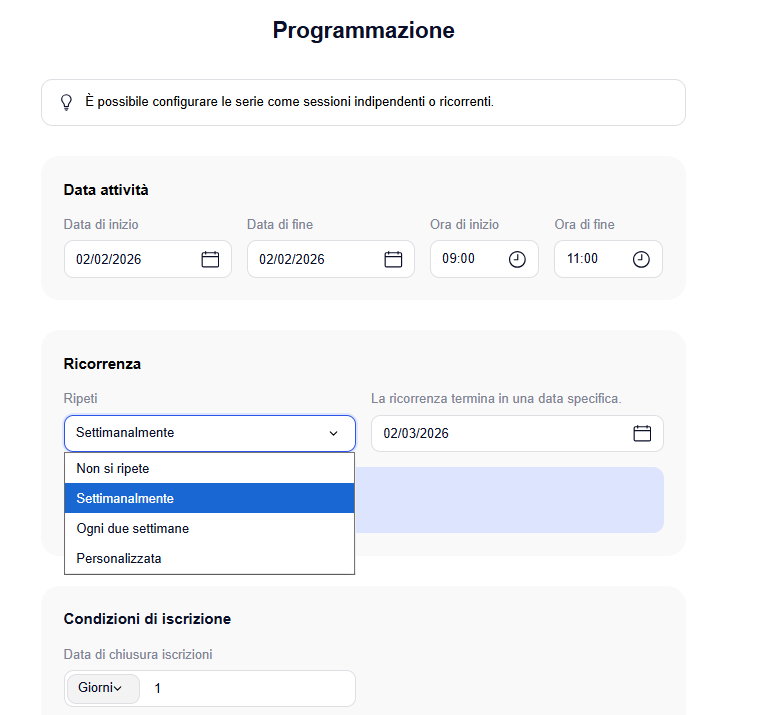Open calendar picker for Data di fine
Screen dimensions: 760x715
(x=393, y=259)
